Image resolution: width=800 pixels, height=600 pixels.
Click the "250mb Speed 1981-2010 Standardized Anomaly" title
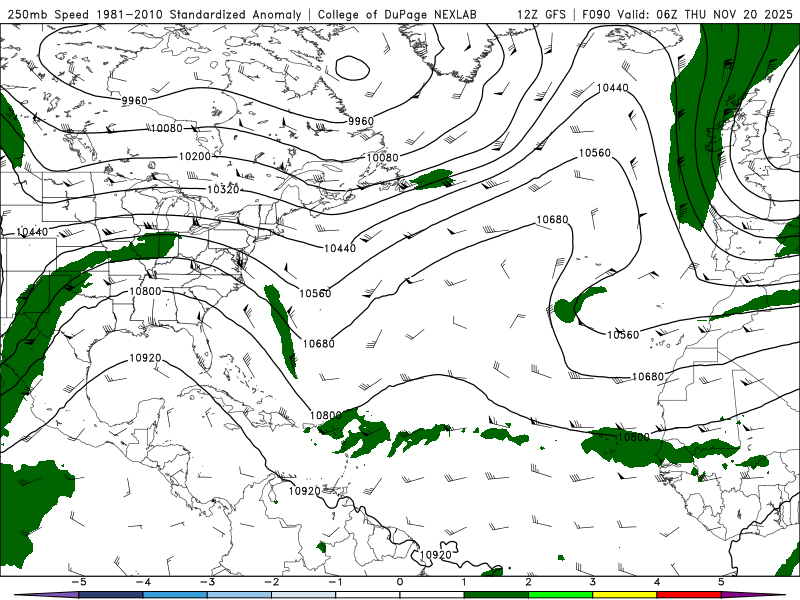coord(155,14)
